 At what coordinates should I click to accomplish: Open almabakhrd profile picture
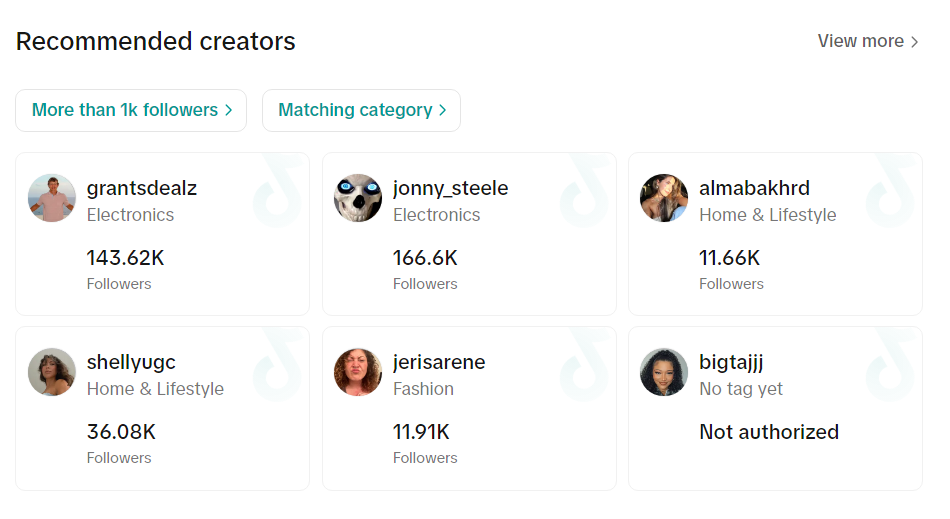click(664, 198)
